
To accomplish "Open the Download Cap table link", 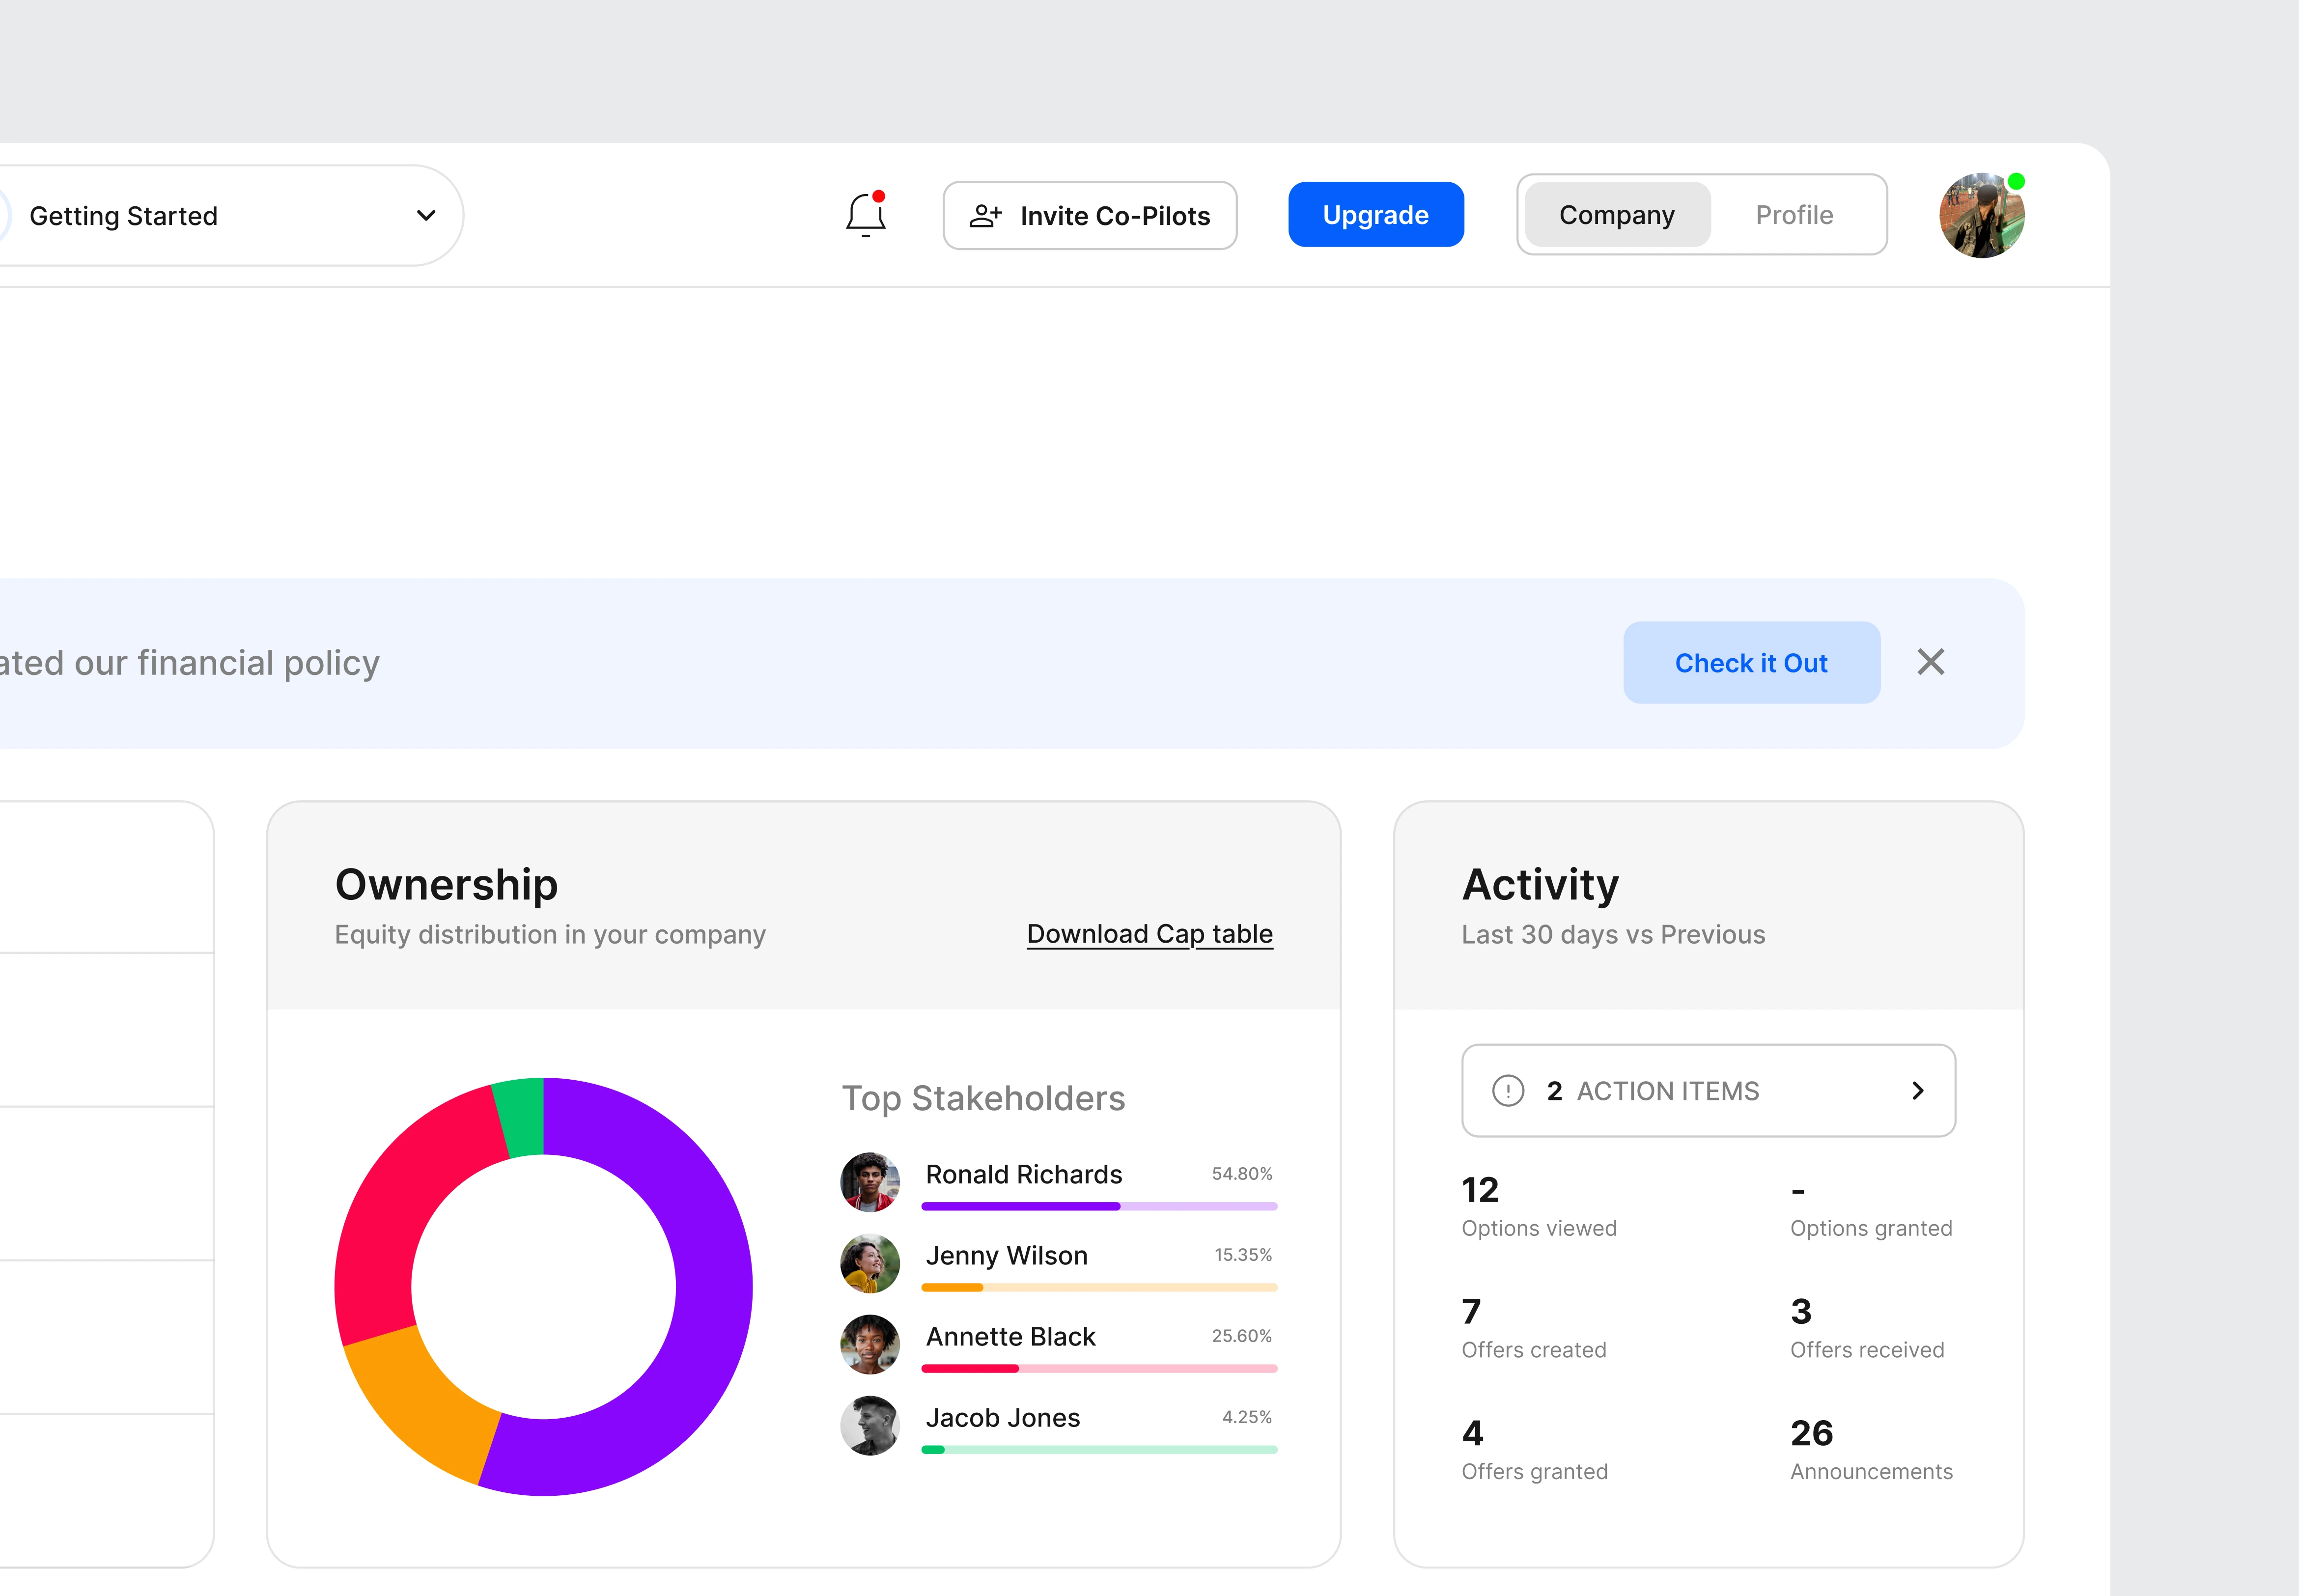I will [x=1149, y=934].
